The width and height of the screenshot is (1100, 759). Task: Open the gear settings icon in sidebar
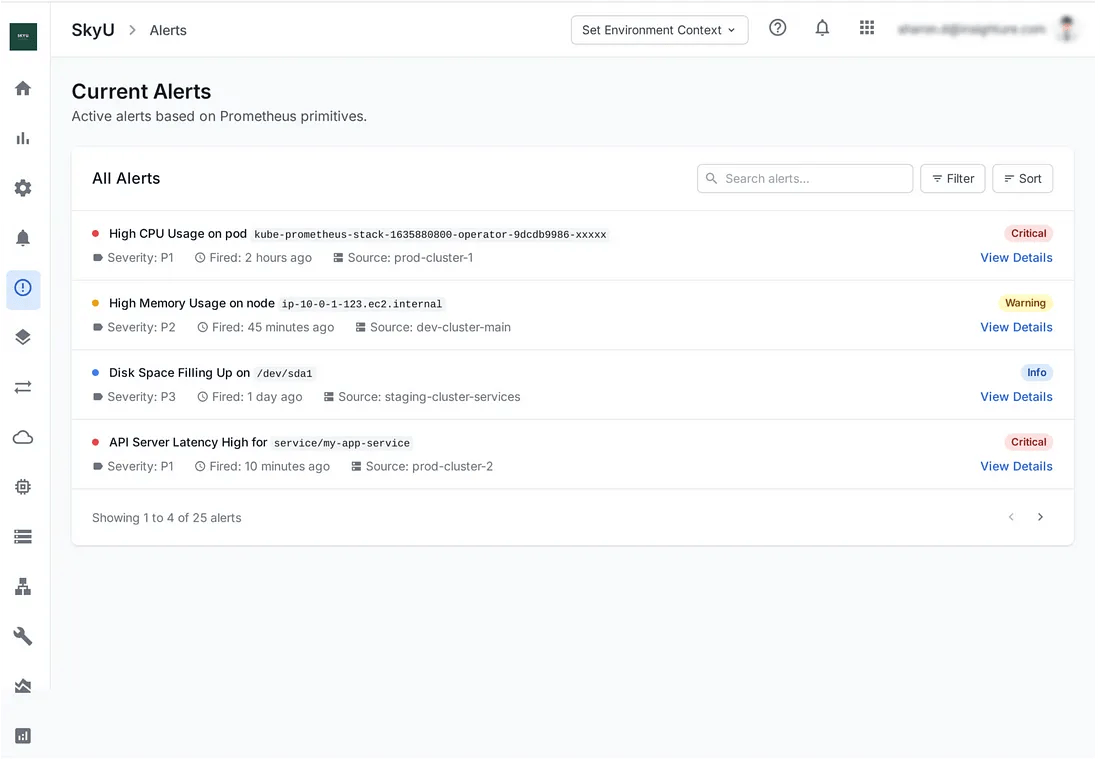point(23,188)
